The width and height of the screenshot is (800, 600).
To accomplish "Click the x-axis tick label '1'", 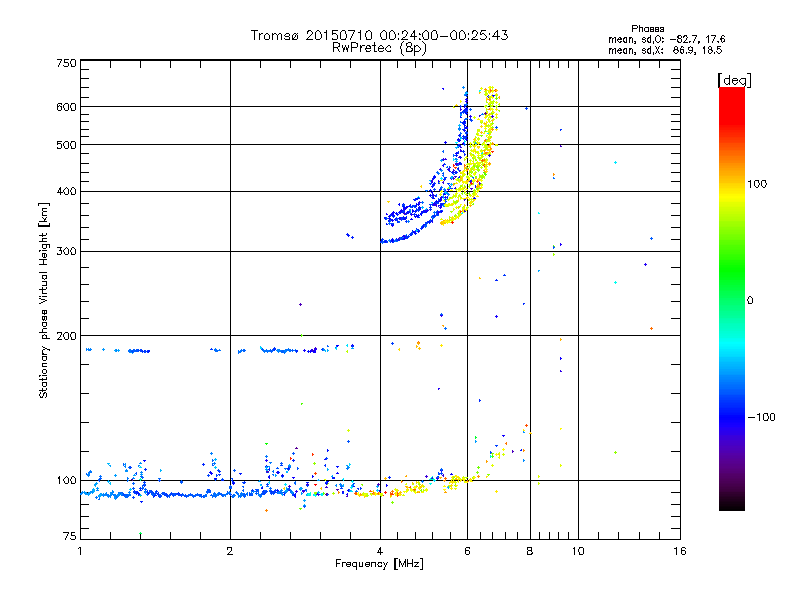I will (x=80, y=551).
